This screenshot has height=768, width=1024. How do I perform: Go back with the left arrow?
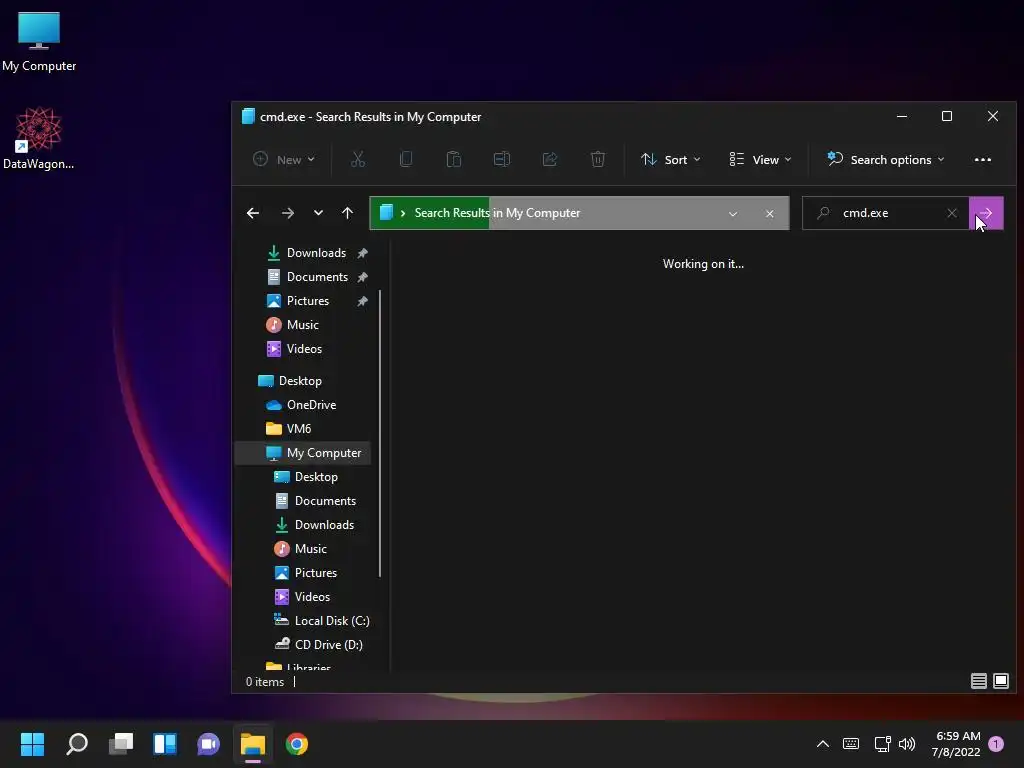[253, 213]
